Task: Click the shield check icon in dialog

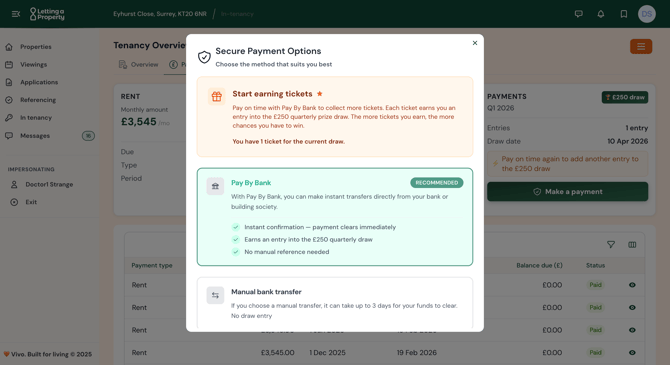Action: 204,57
